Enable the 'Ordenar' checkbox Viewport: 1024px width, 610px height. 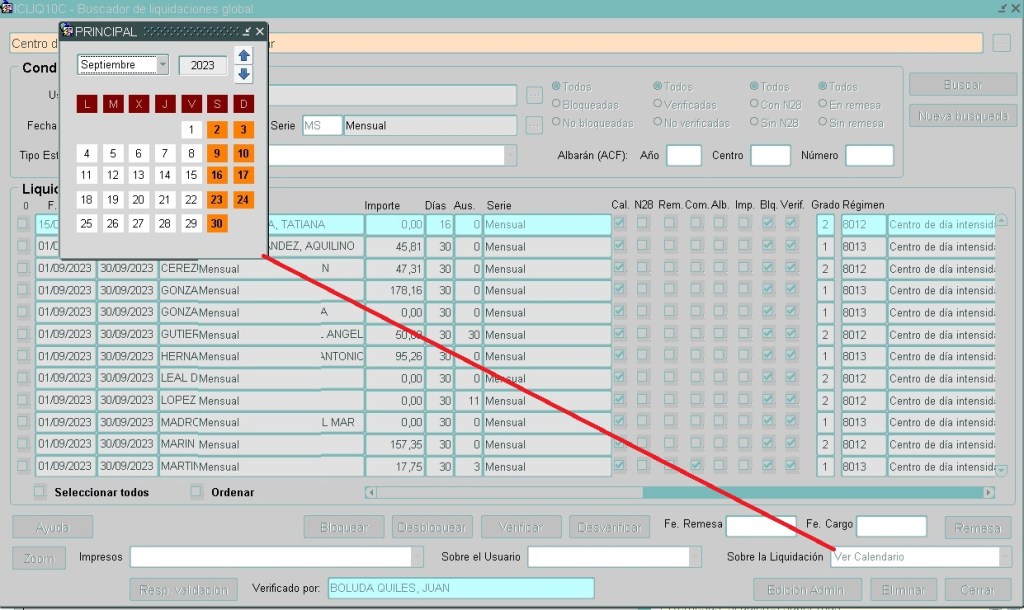coord(196,492)
